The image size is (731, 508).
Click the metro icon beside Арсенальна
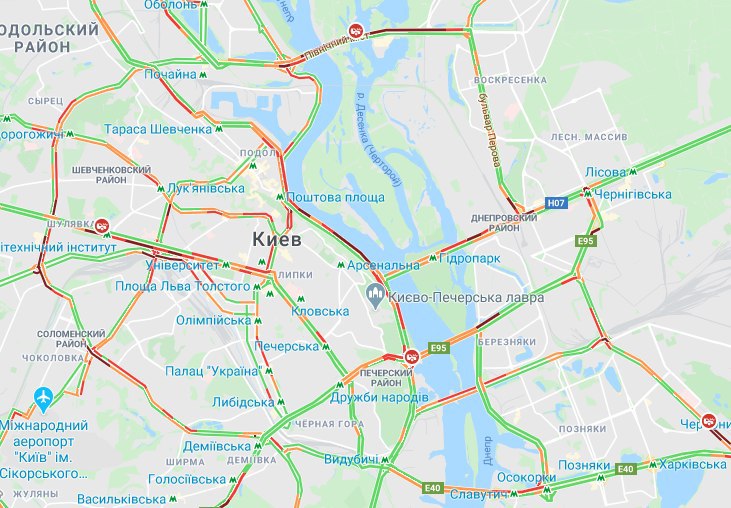(x=341, y=265)
